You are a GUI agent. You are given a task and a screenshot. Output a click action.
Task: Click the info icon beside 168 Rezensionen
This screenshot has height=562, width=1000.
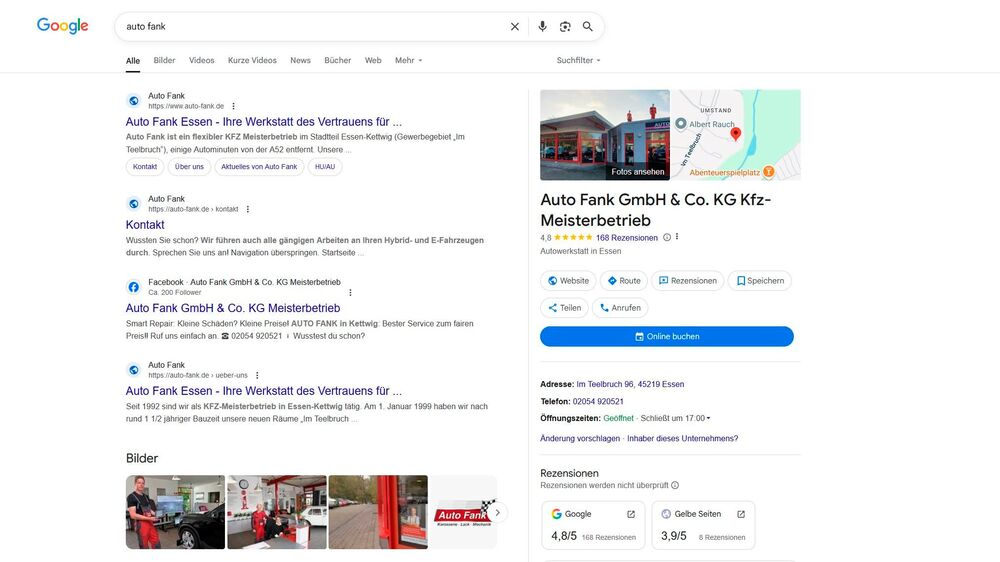[666, 237]
